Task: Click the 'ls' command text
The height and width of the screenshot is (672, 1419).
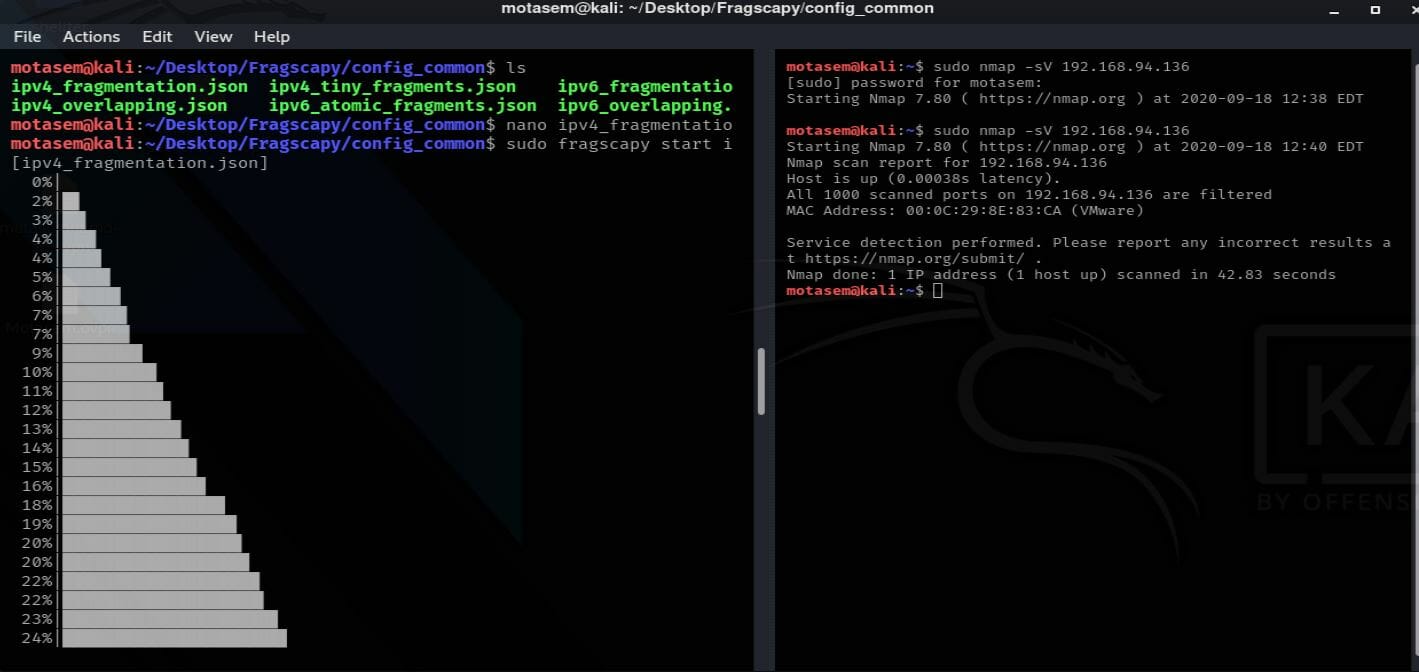Action: (515, 67)
